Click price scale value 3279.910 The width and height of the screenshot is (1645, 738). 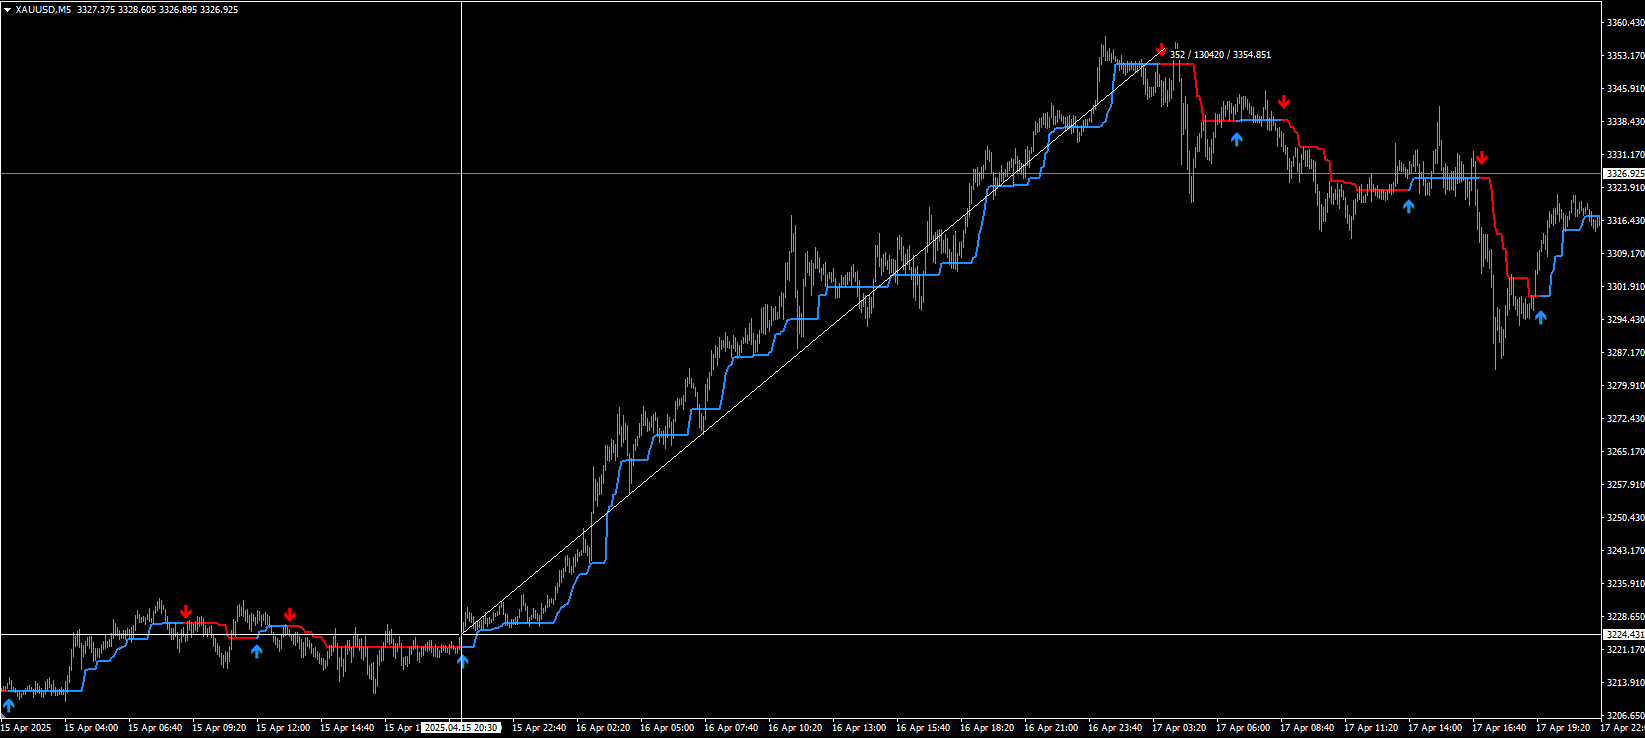pyautogui.click(x=1625, y=386)
